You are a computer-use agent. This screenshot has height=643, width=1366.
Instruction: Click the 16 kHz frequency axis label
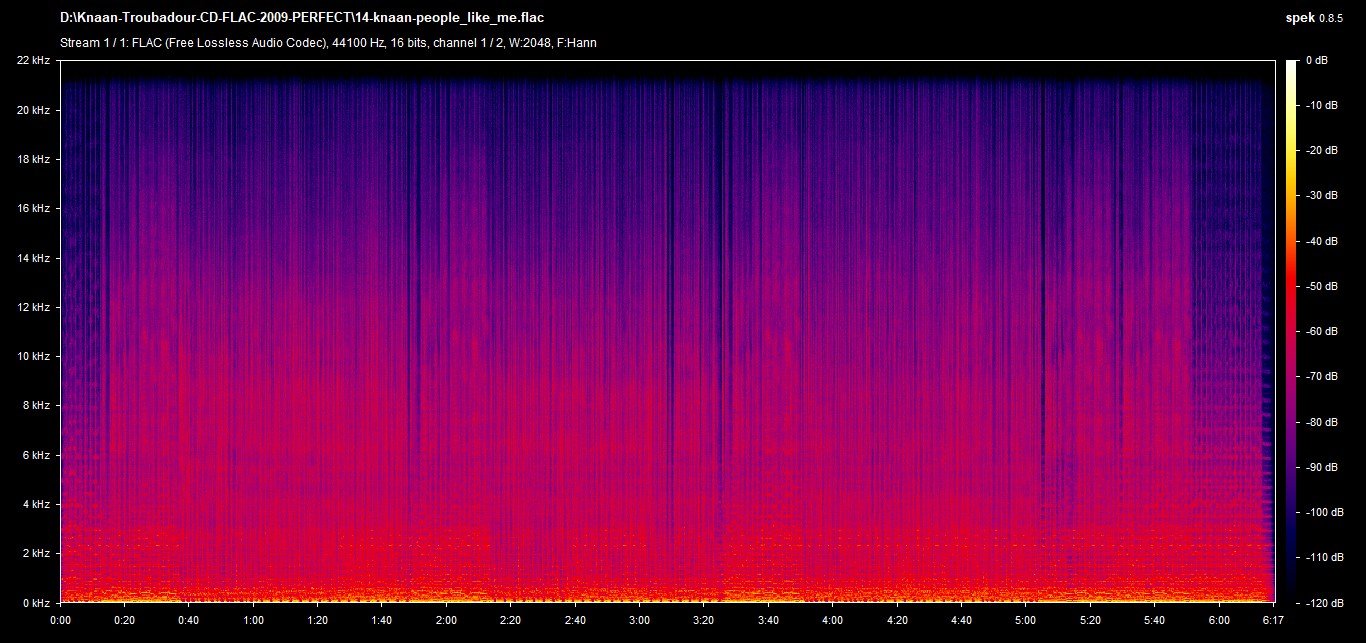(33, 209)
